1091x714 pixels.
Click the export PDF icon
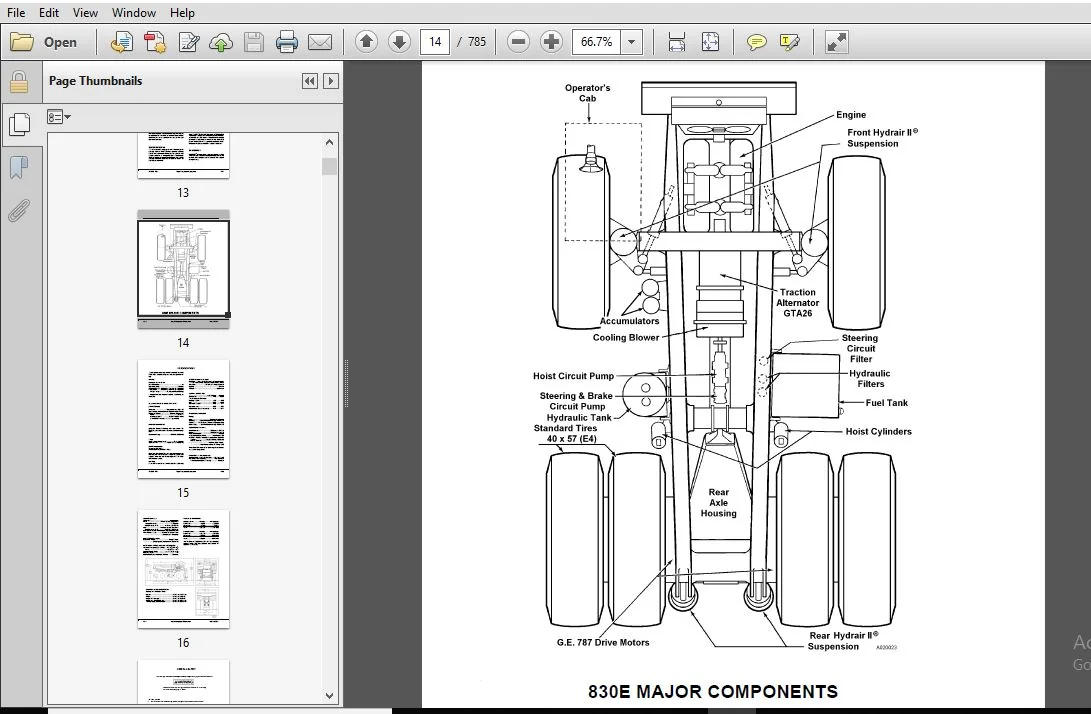tap(155, 42)
